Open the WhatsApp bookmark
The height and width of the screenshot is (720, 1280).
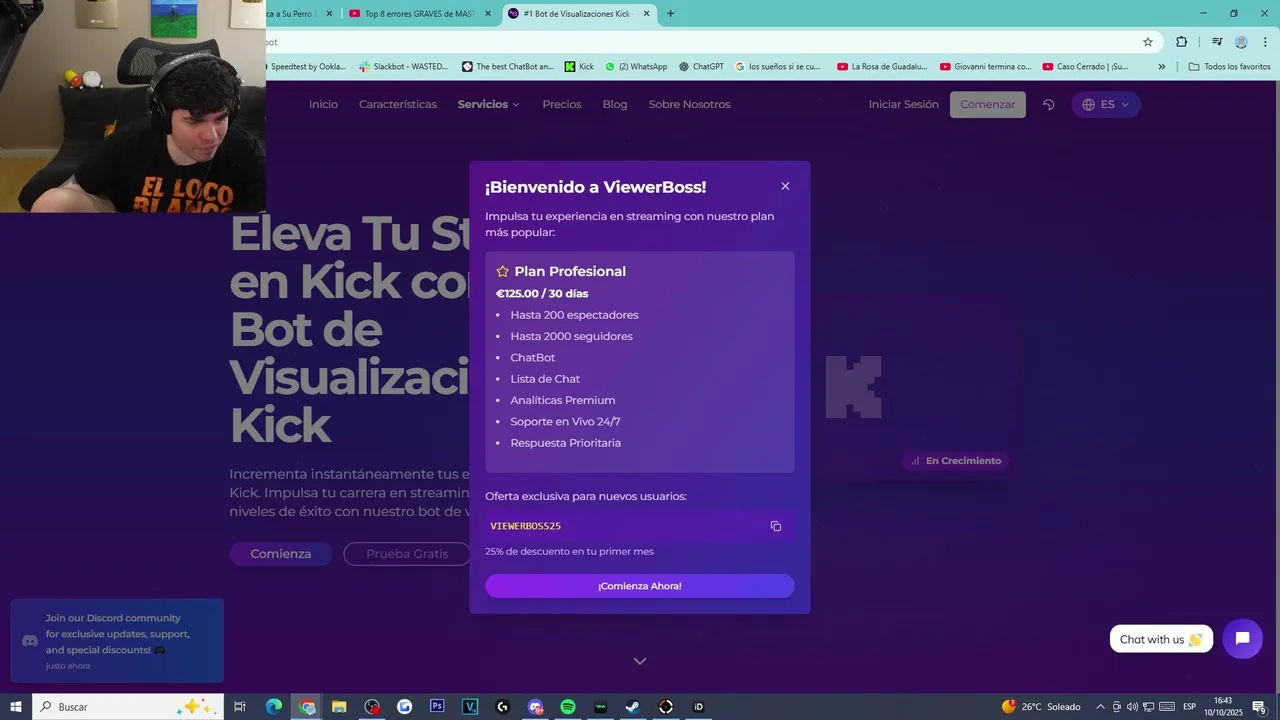[636, 67]
